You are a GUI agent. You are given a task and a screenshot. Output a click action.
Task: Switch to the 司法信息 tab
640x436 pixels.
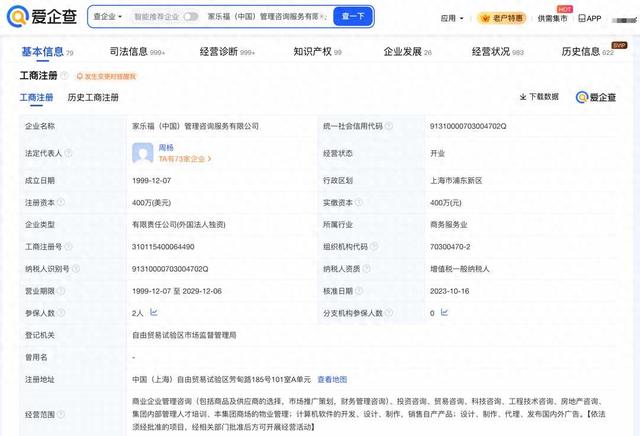tap(137, 52)
